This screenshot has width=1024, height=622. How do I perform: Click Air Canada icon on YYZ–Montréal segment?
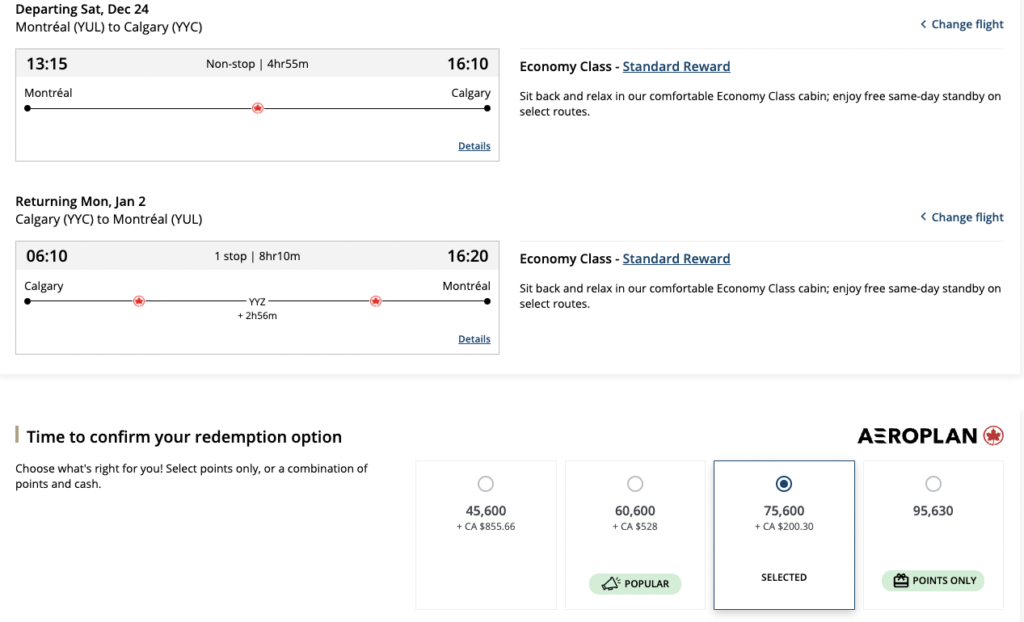(376, 301)
